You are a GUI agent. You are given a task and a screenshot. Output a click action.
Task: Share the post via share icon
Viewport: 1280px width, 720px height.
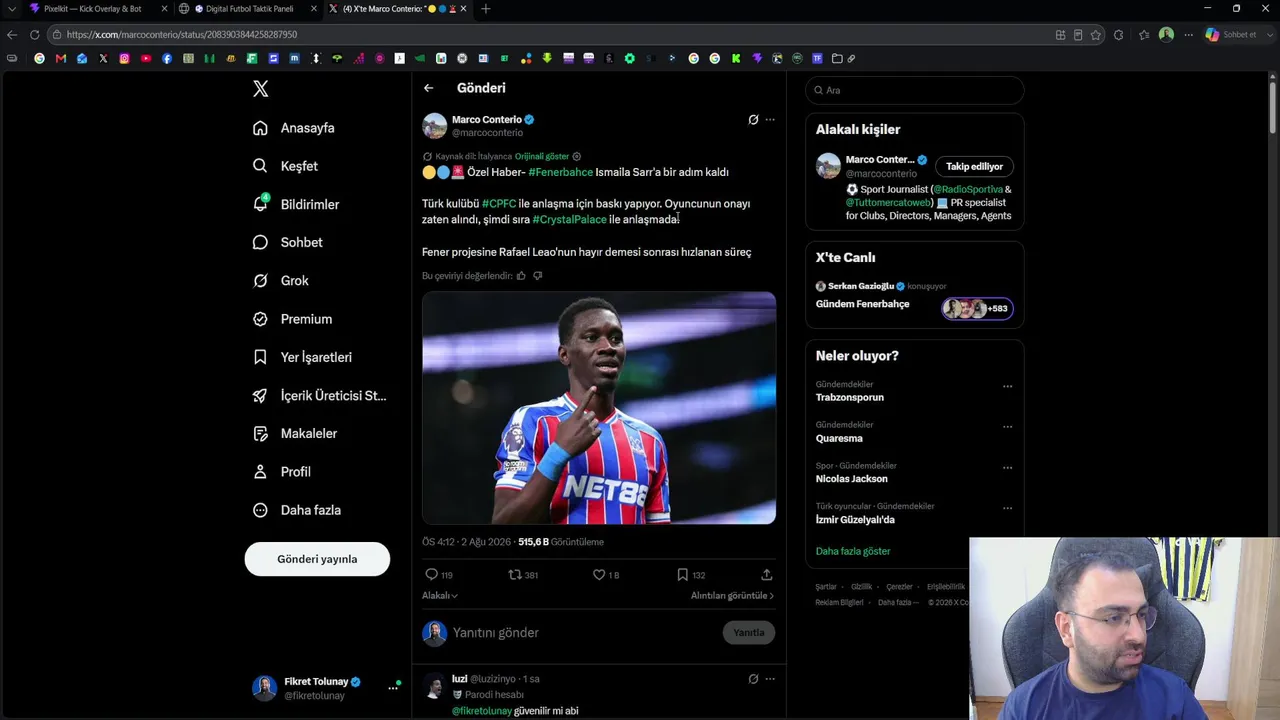(x=766, y=575)
